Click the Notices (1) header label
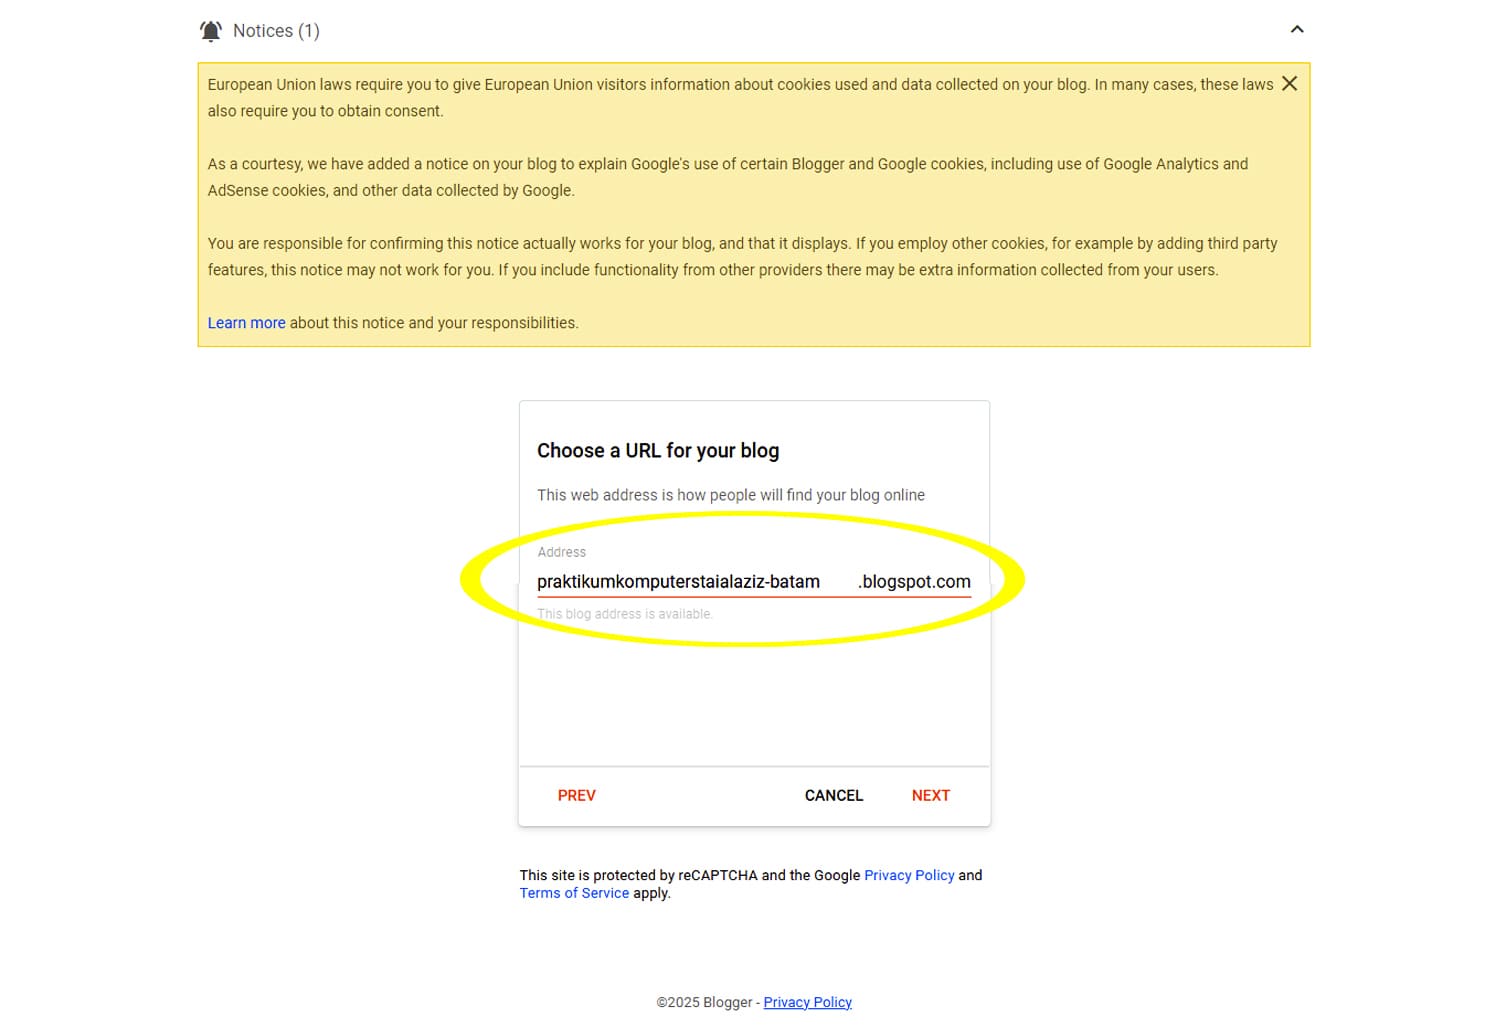 (x=276, y=31)
